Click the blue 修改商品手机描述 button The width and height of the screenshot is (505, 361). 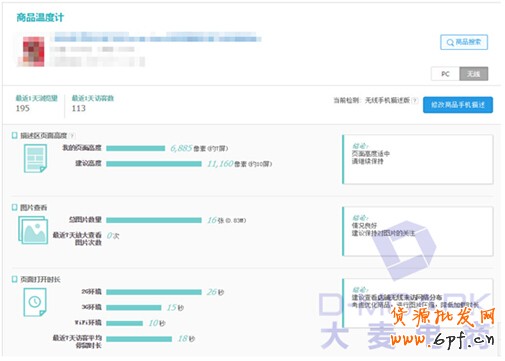(x=458, y=105)
